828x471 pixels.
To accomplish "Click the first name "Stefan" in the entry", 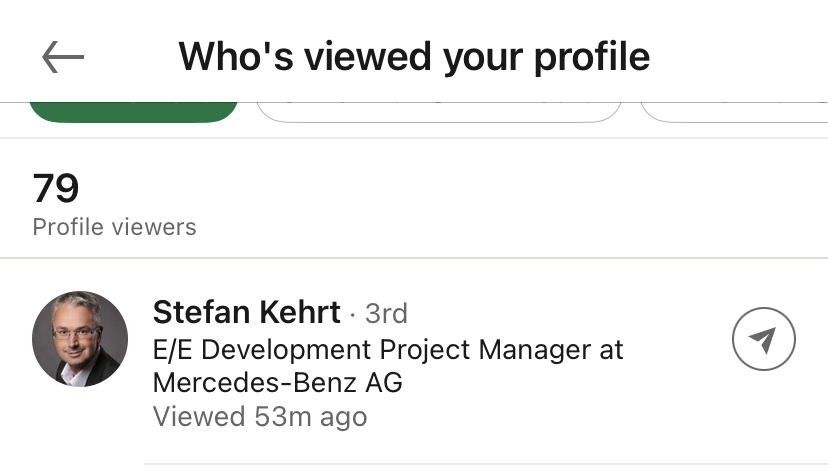I will point(199,313).
